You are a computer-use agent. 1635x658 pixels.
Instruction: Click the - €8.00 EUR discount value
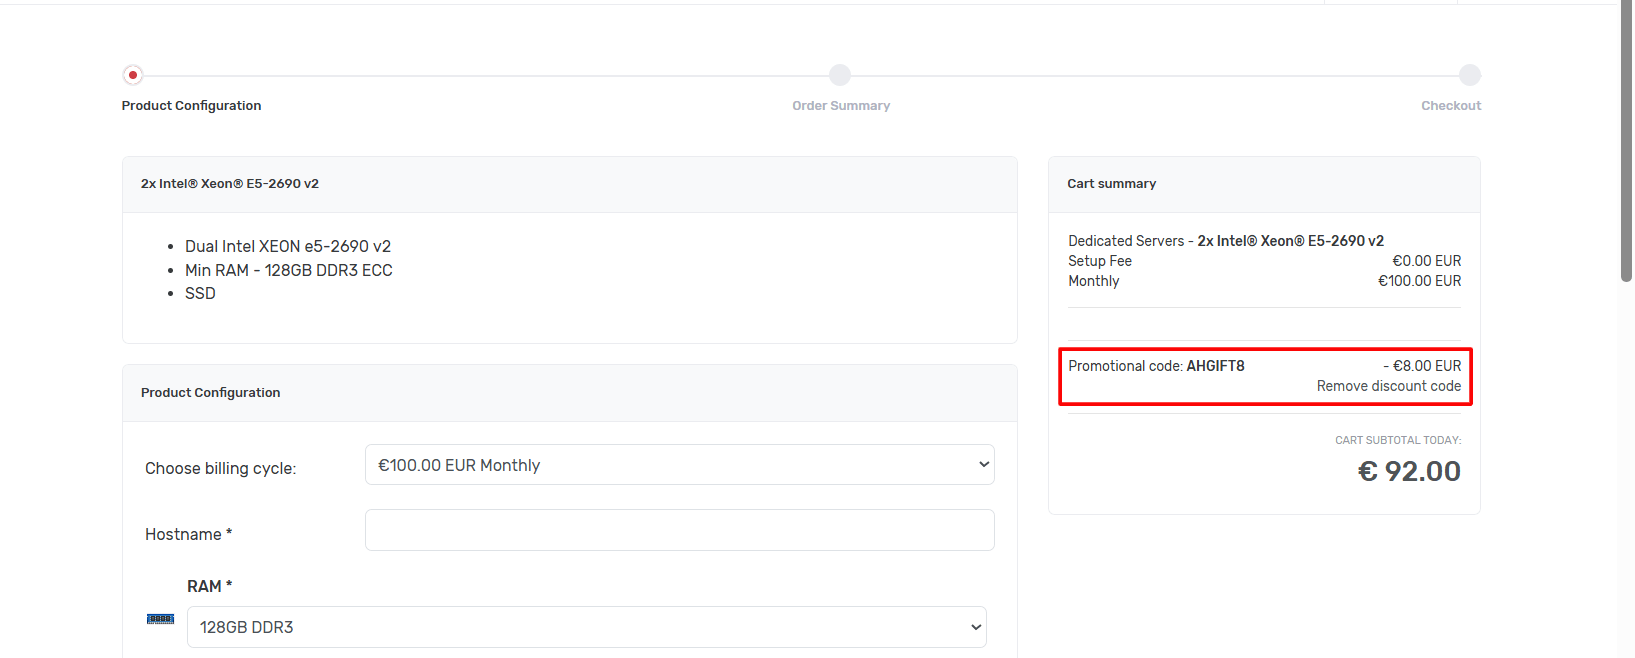1422,366
